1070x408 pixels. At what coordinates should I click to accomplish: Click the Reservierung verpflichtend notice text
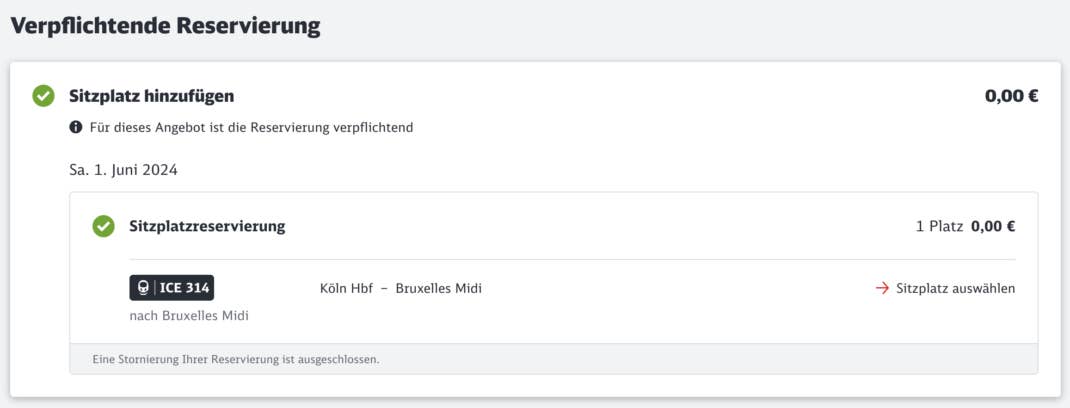tap(251, 128)
